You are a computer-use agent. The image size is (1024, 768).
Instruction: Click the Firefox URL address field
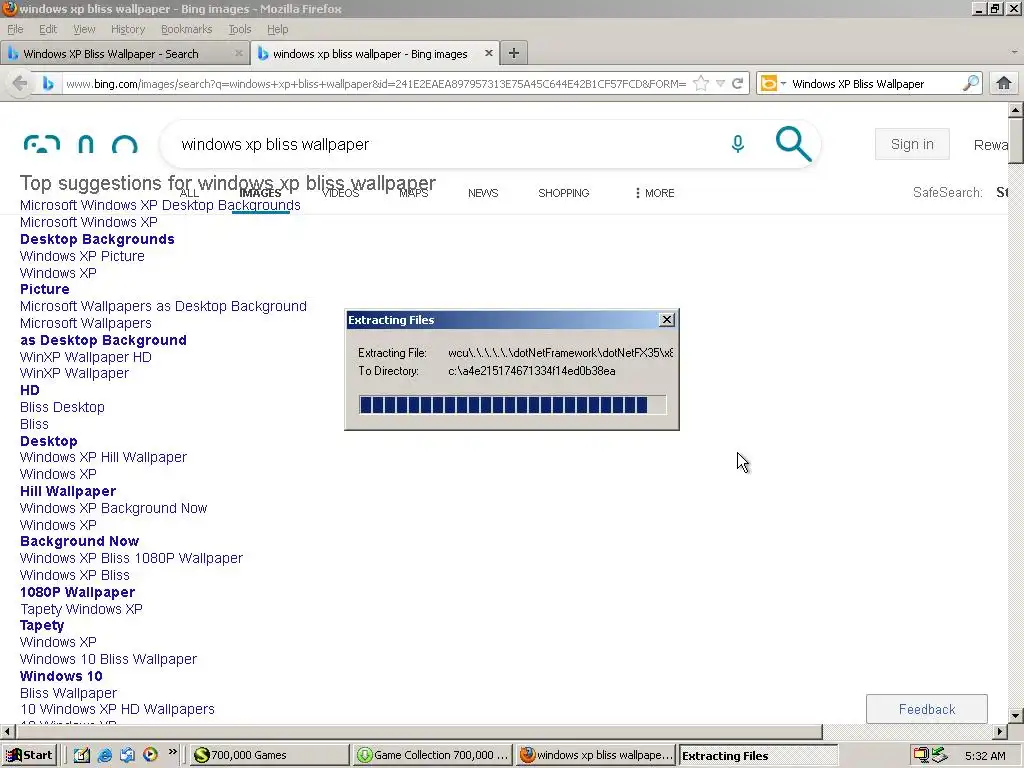(376, 84)
